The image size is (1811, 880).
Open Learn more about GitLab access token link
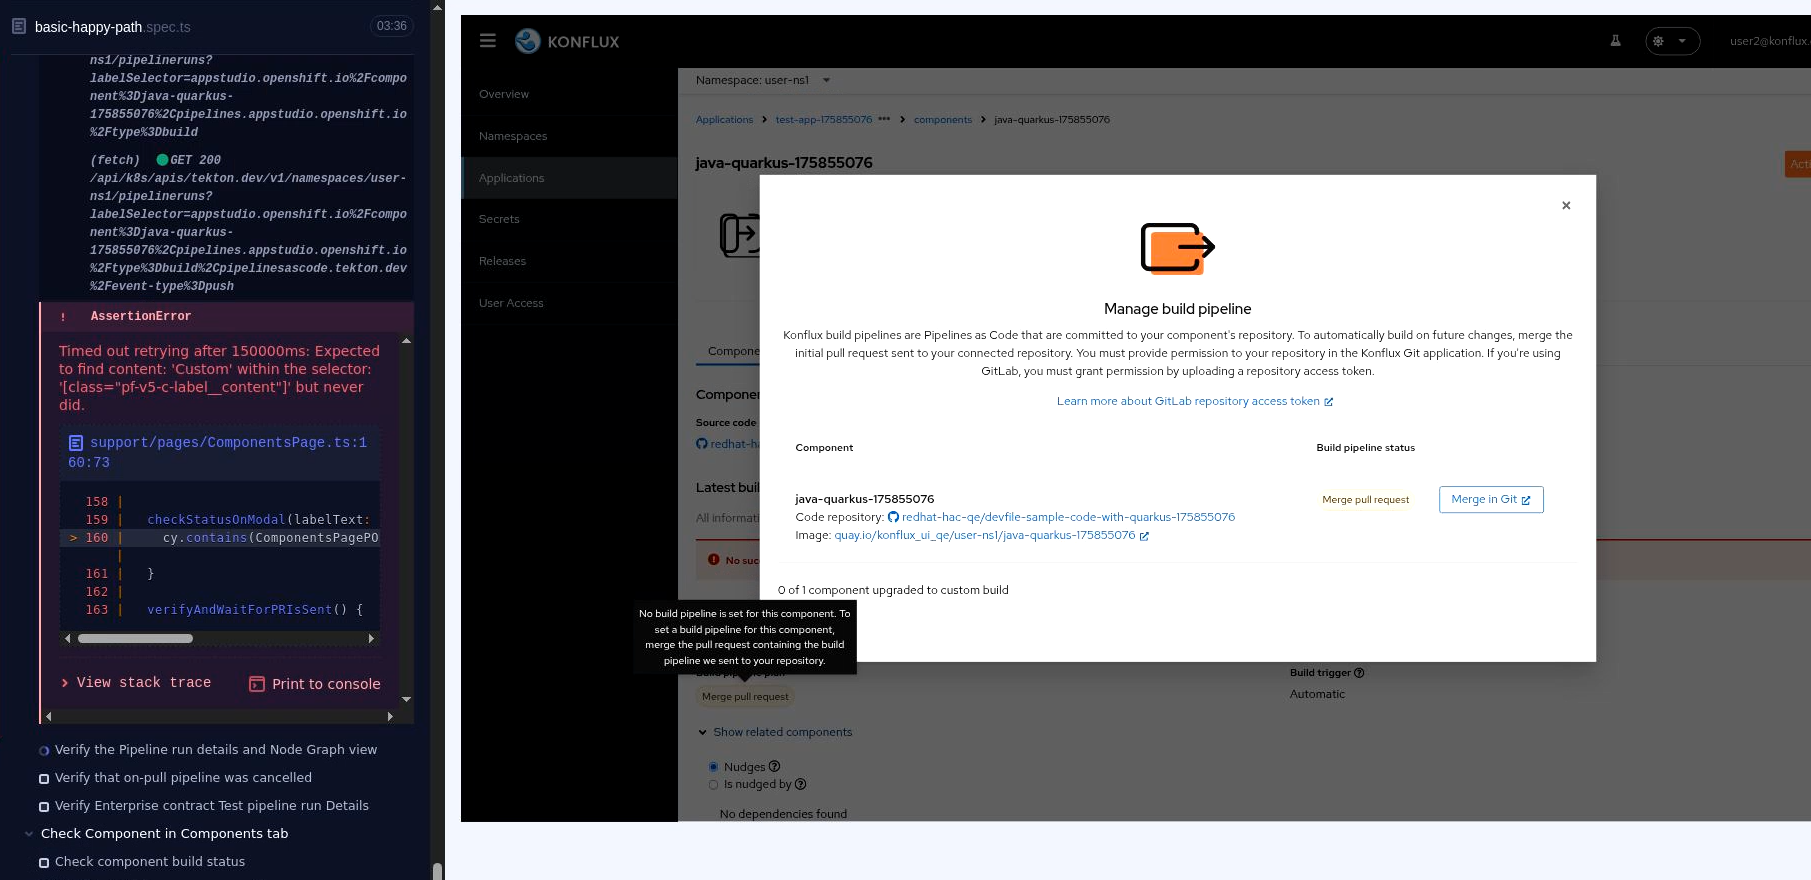(1195, 401)
